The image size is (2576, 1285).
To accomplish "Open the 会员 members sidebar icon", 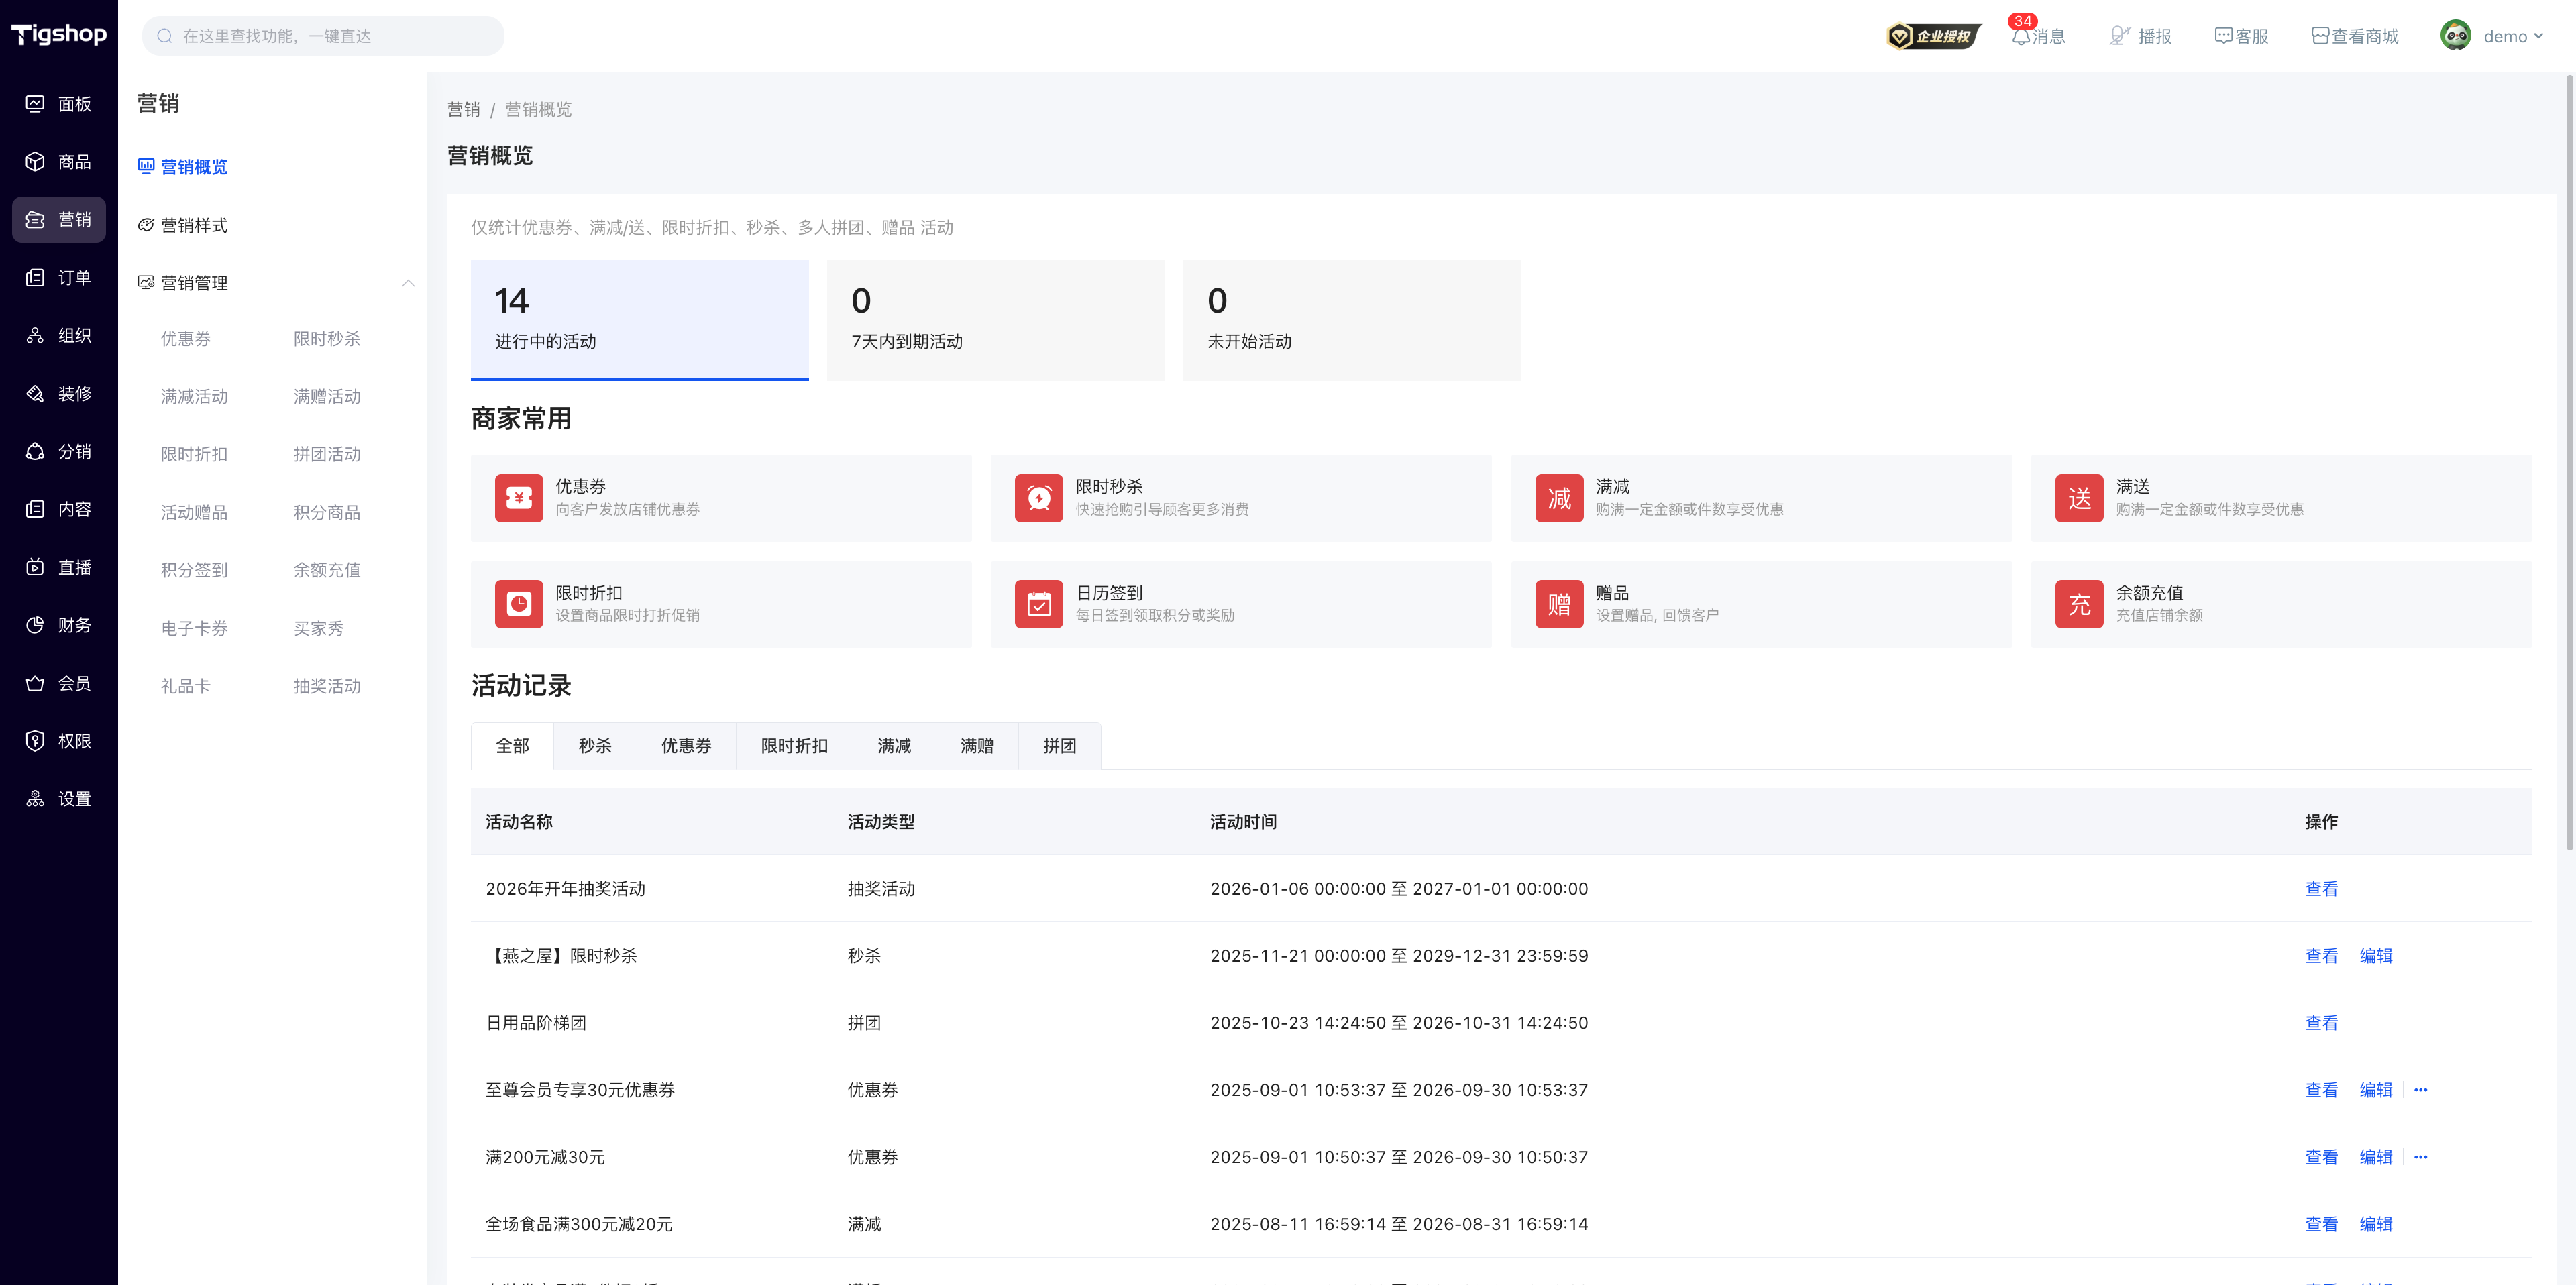I will click(35, 684).
